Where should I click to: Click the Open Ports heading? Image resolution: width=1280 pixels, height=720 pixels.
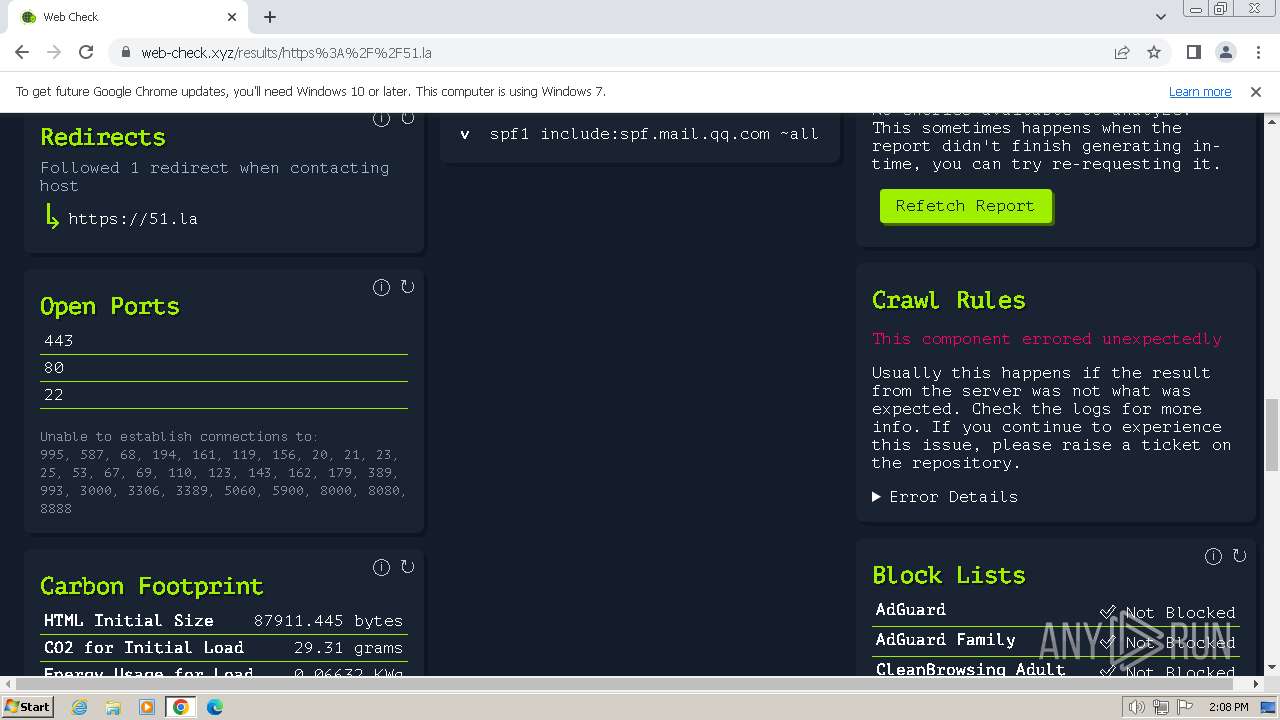(110, 307)
